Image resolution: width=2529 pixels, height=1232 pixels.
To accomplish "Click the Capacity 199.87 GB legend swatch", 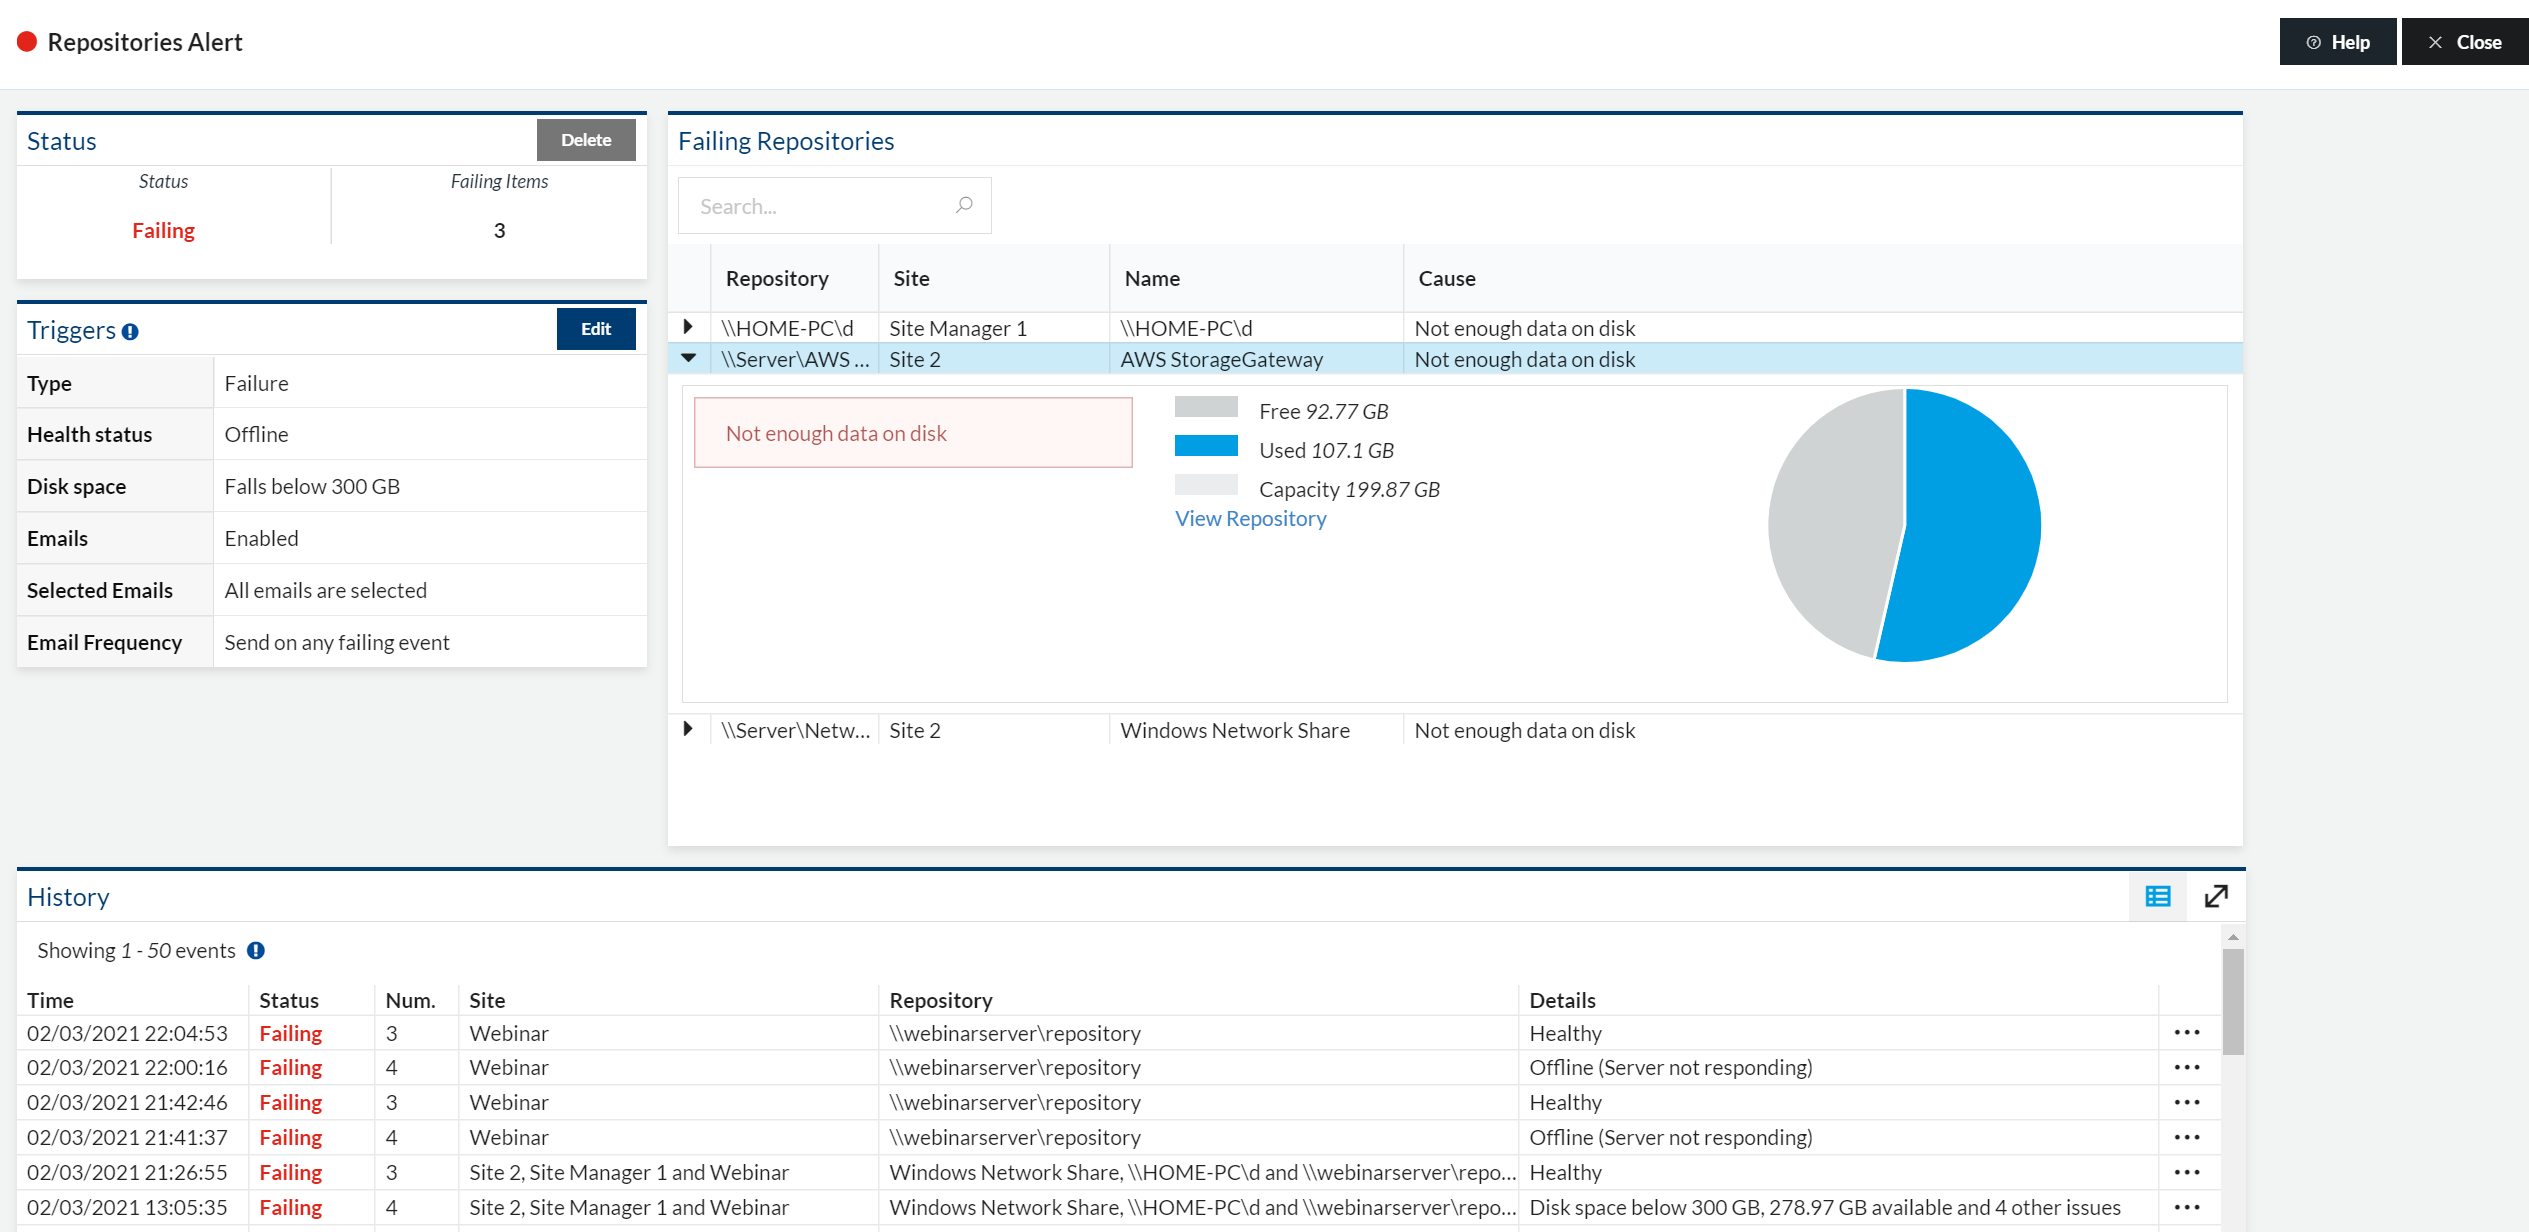I will (x=1206, y=485).
